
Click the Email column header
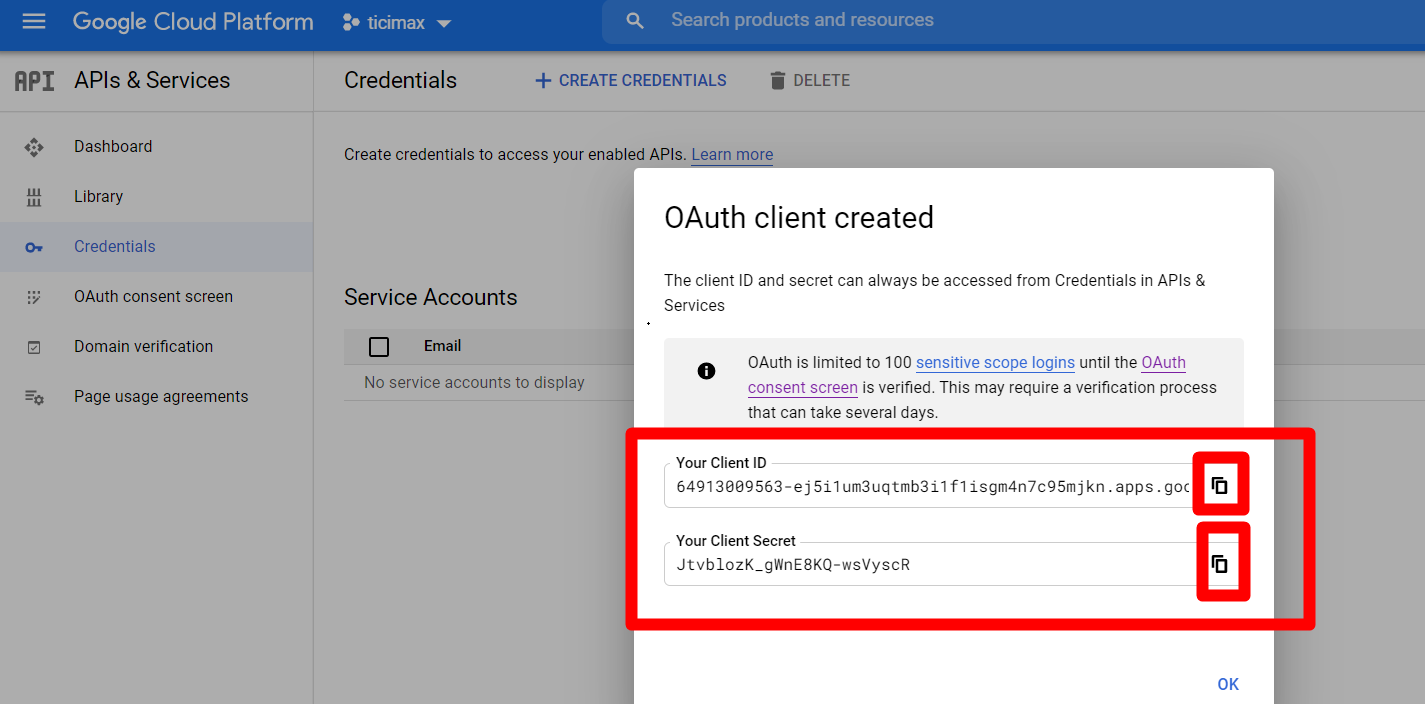[x=442, y=346]
